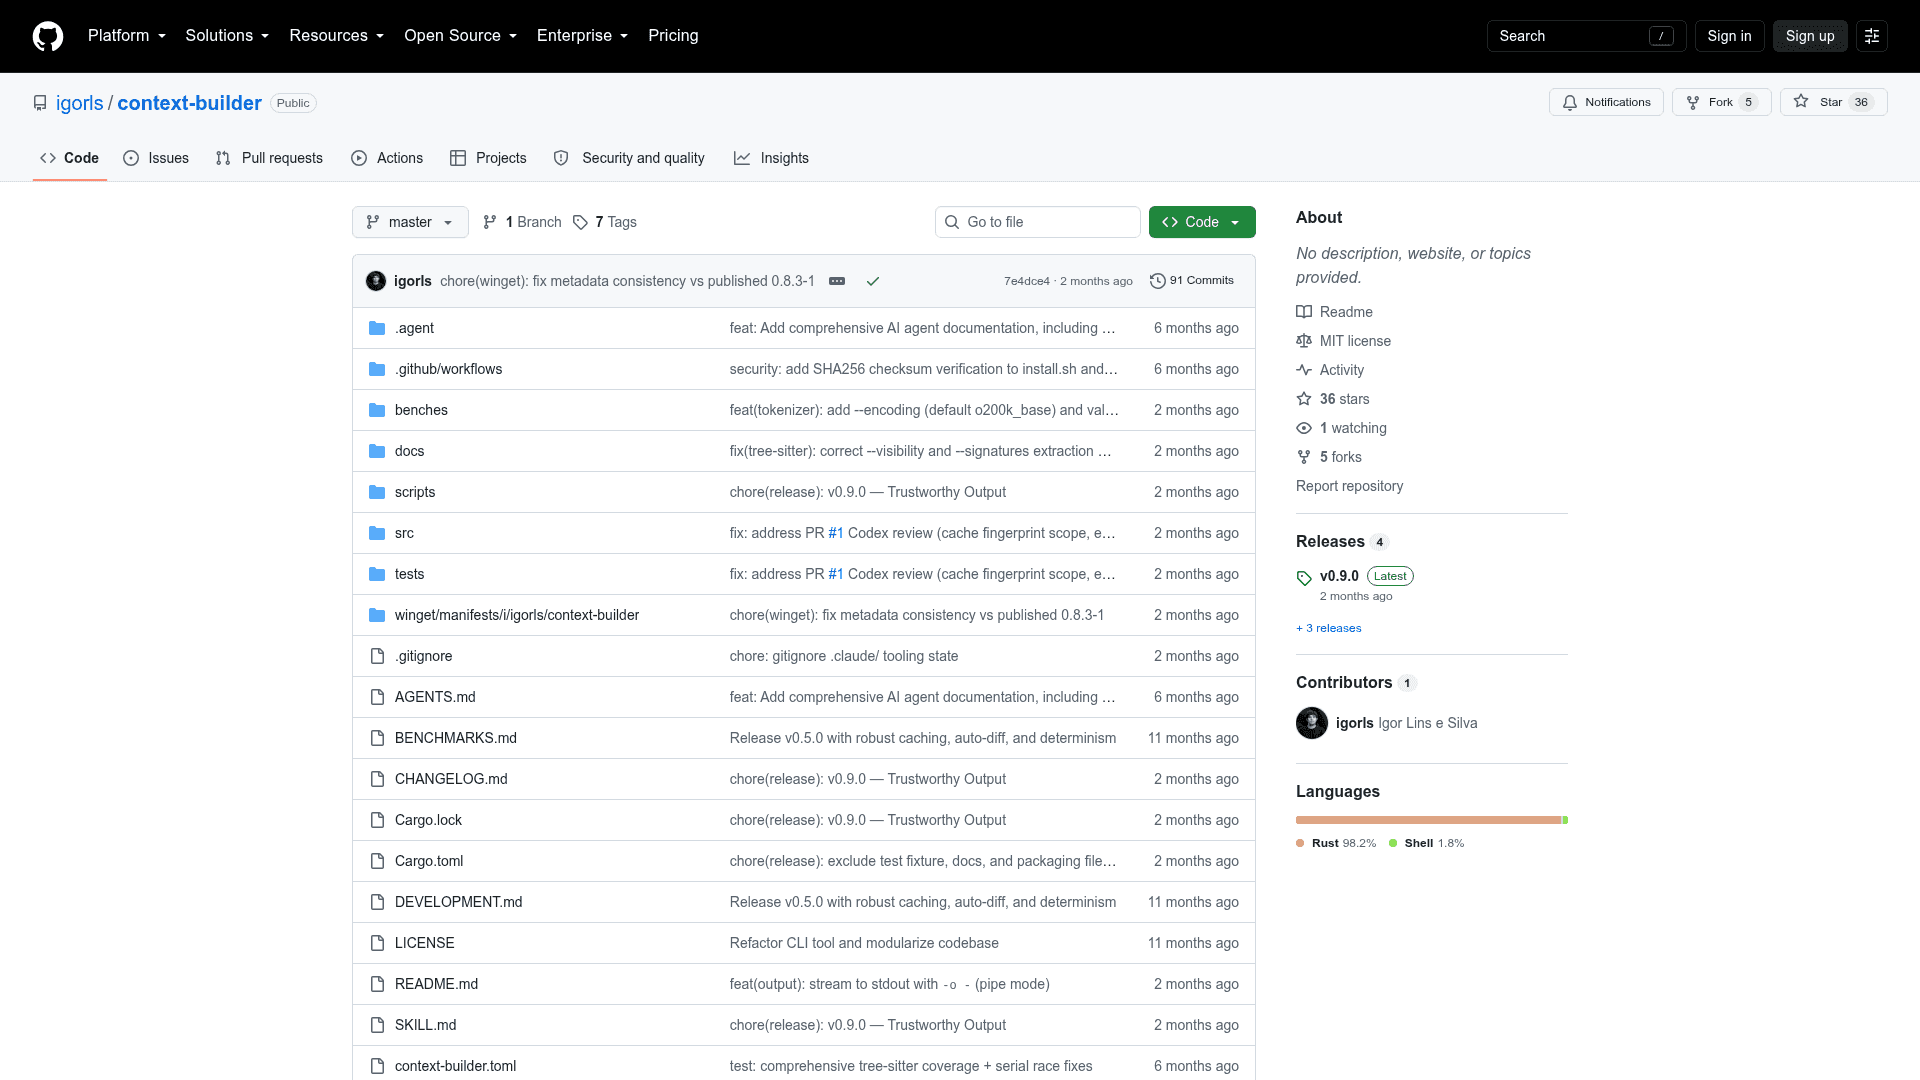Screen dimensions: 1920x1080
Task: Click the commit status checkmark icon
Action: [873, 281]
